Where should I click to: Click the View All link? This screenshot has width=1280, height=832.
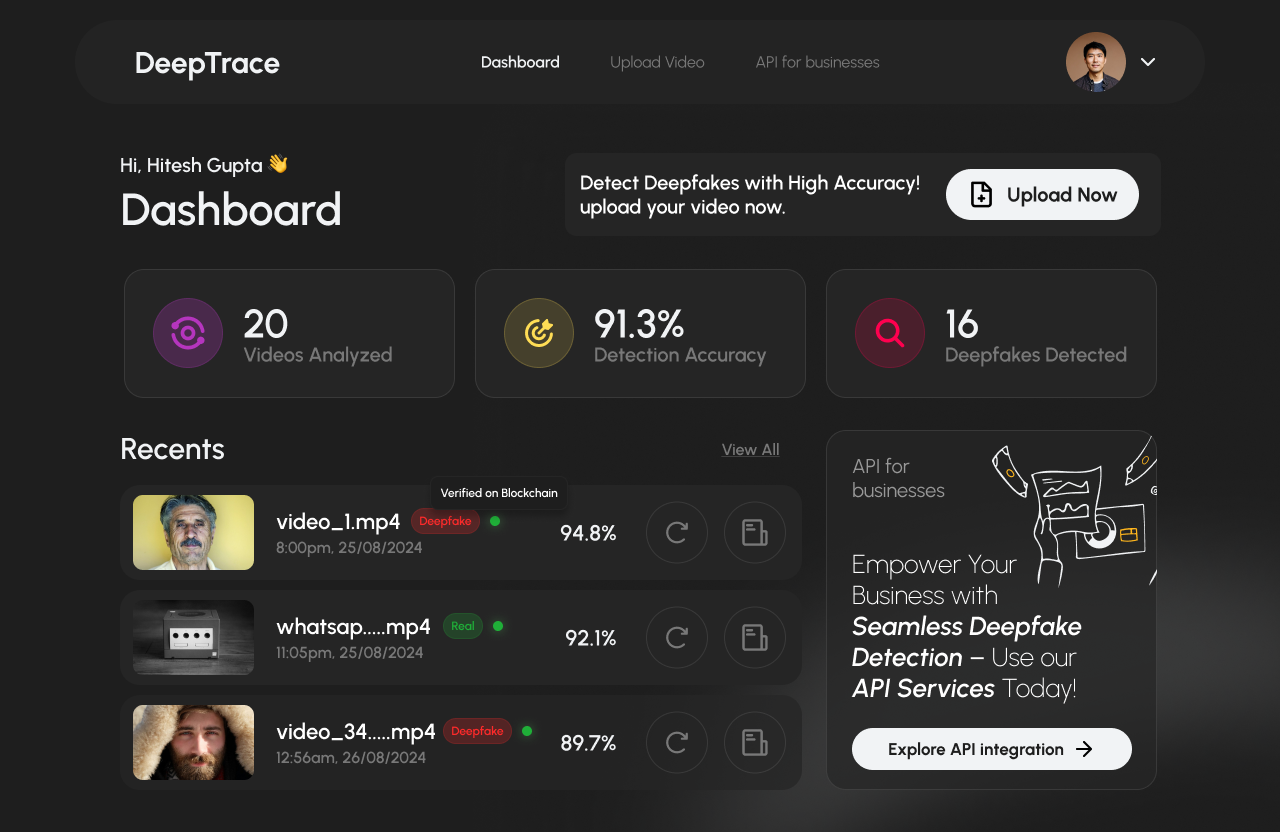[750, 450]
